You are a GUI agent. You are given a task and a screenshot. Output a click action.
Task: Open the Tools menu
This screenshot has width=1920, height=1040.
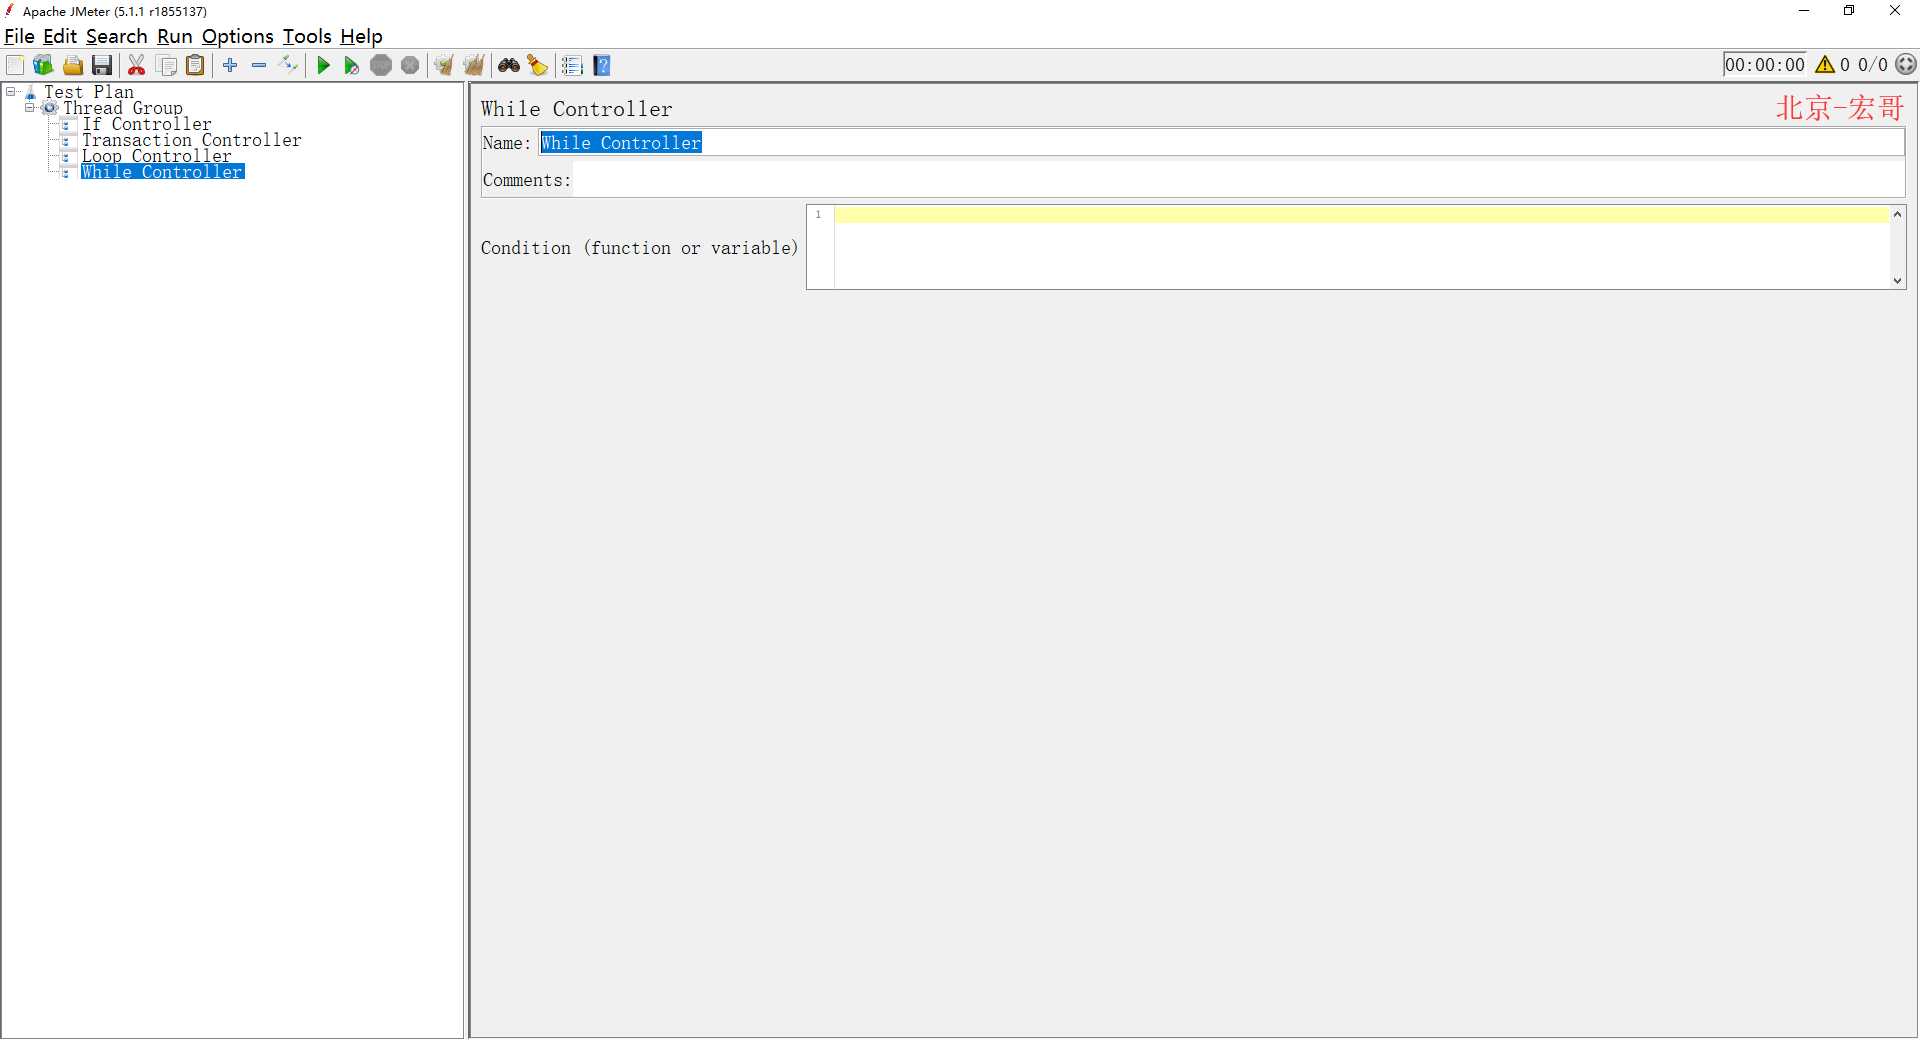[306, 36]
